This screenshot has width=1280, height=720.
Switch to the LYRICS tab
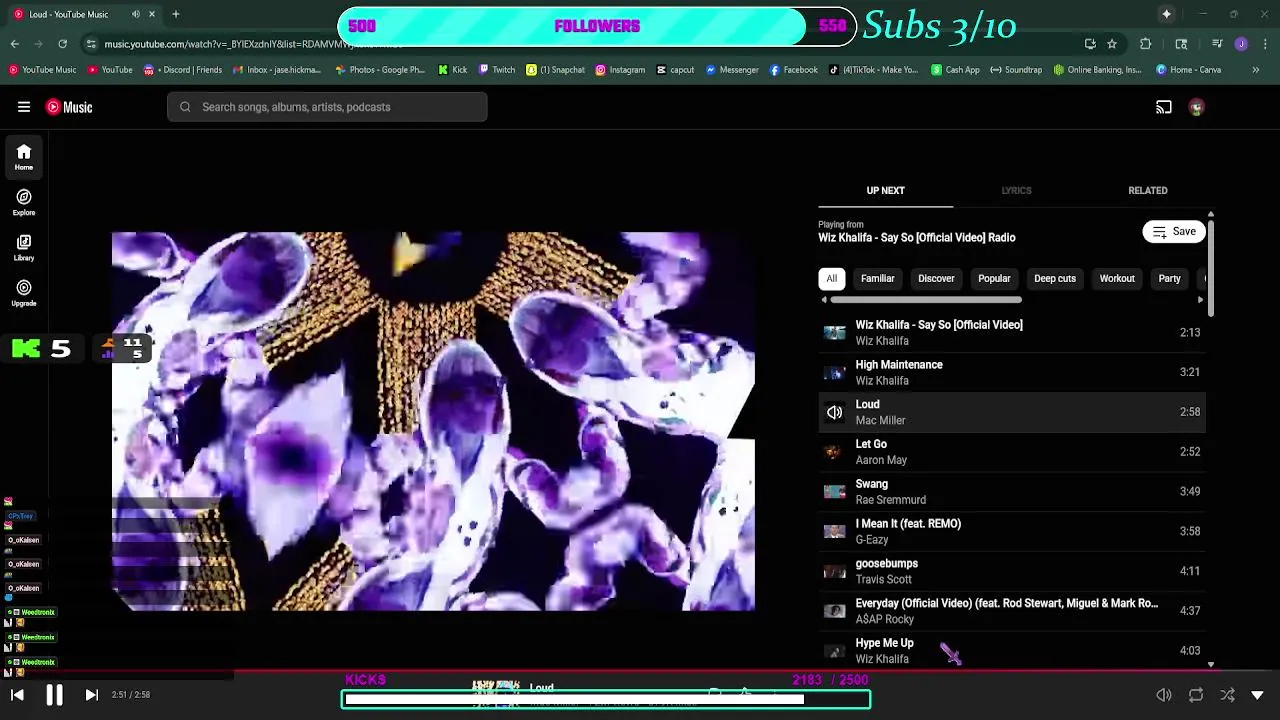click(1016, 190)
